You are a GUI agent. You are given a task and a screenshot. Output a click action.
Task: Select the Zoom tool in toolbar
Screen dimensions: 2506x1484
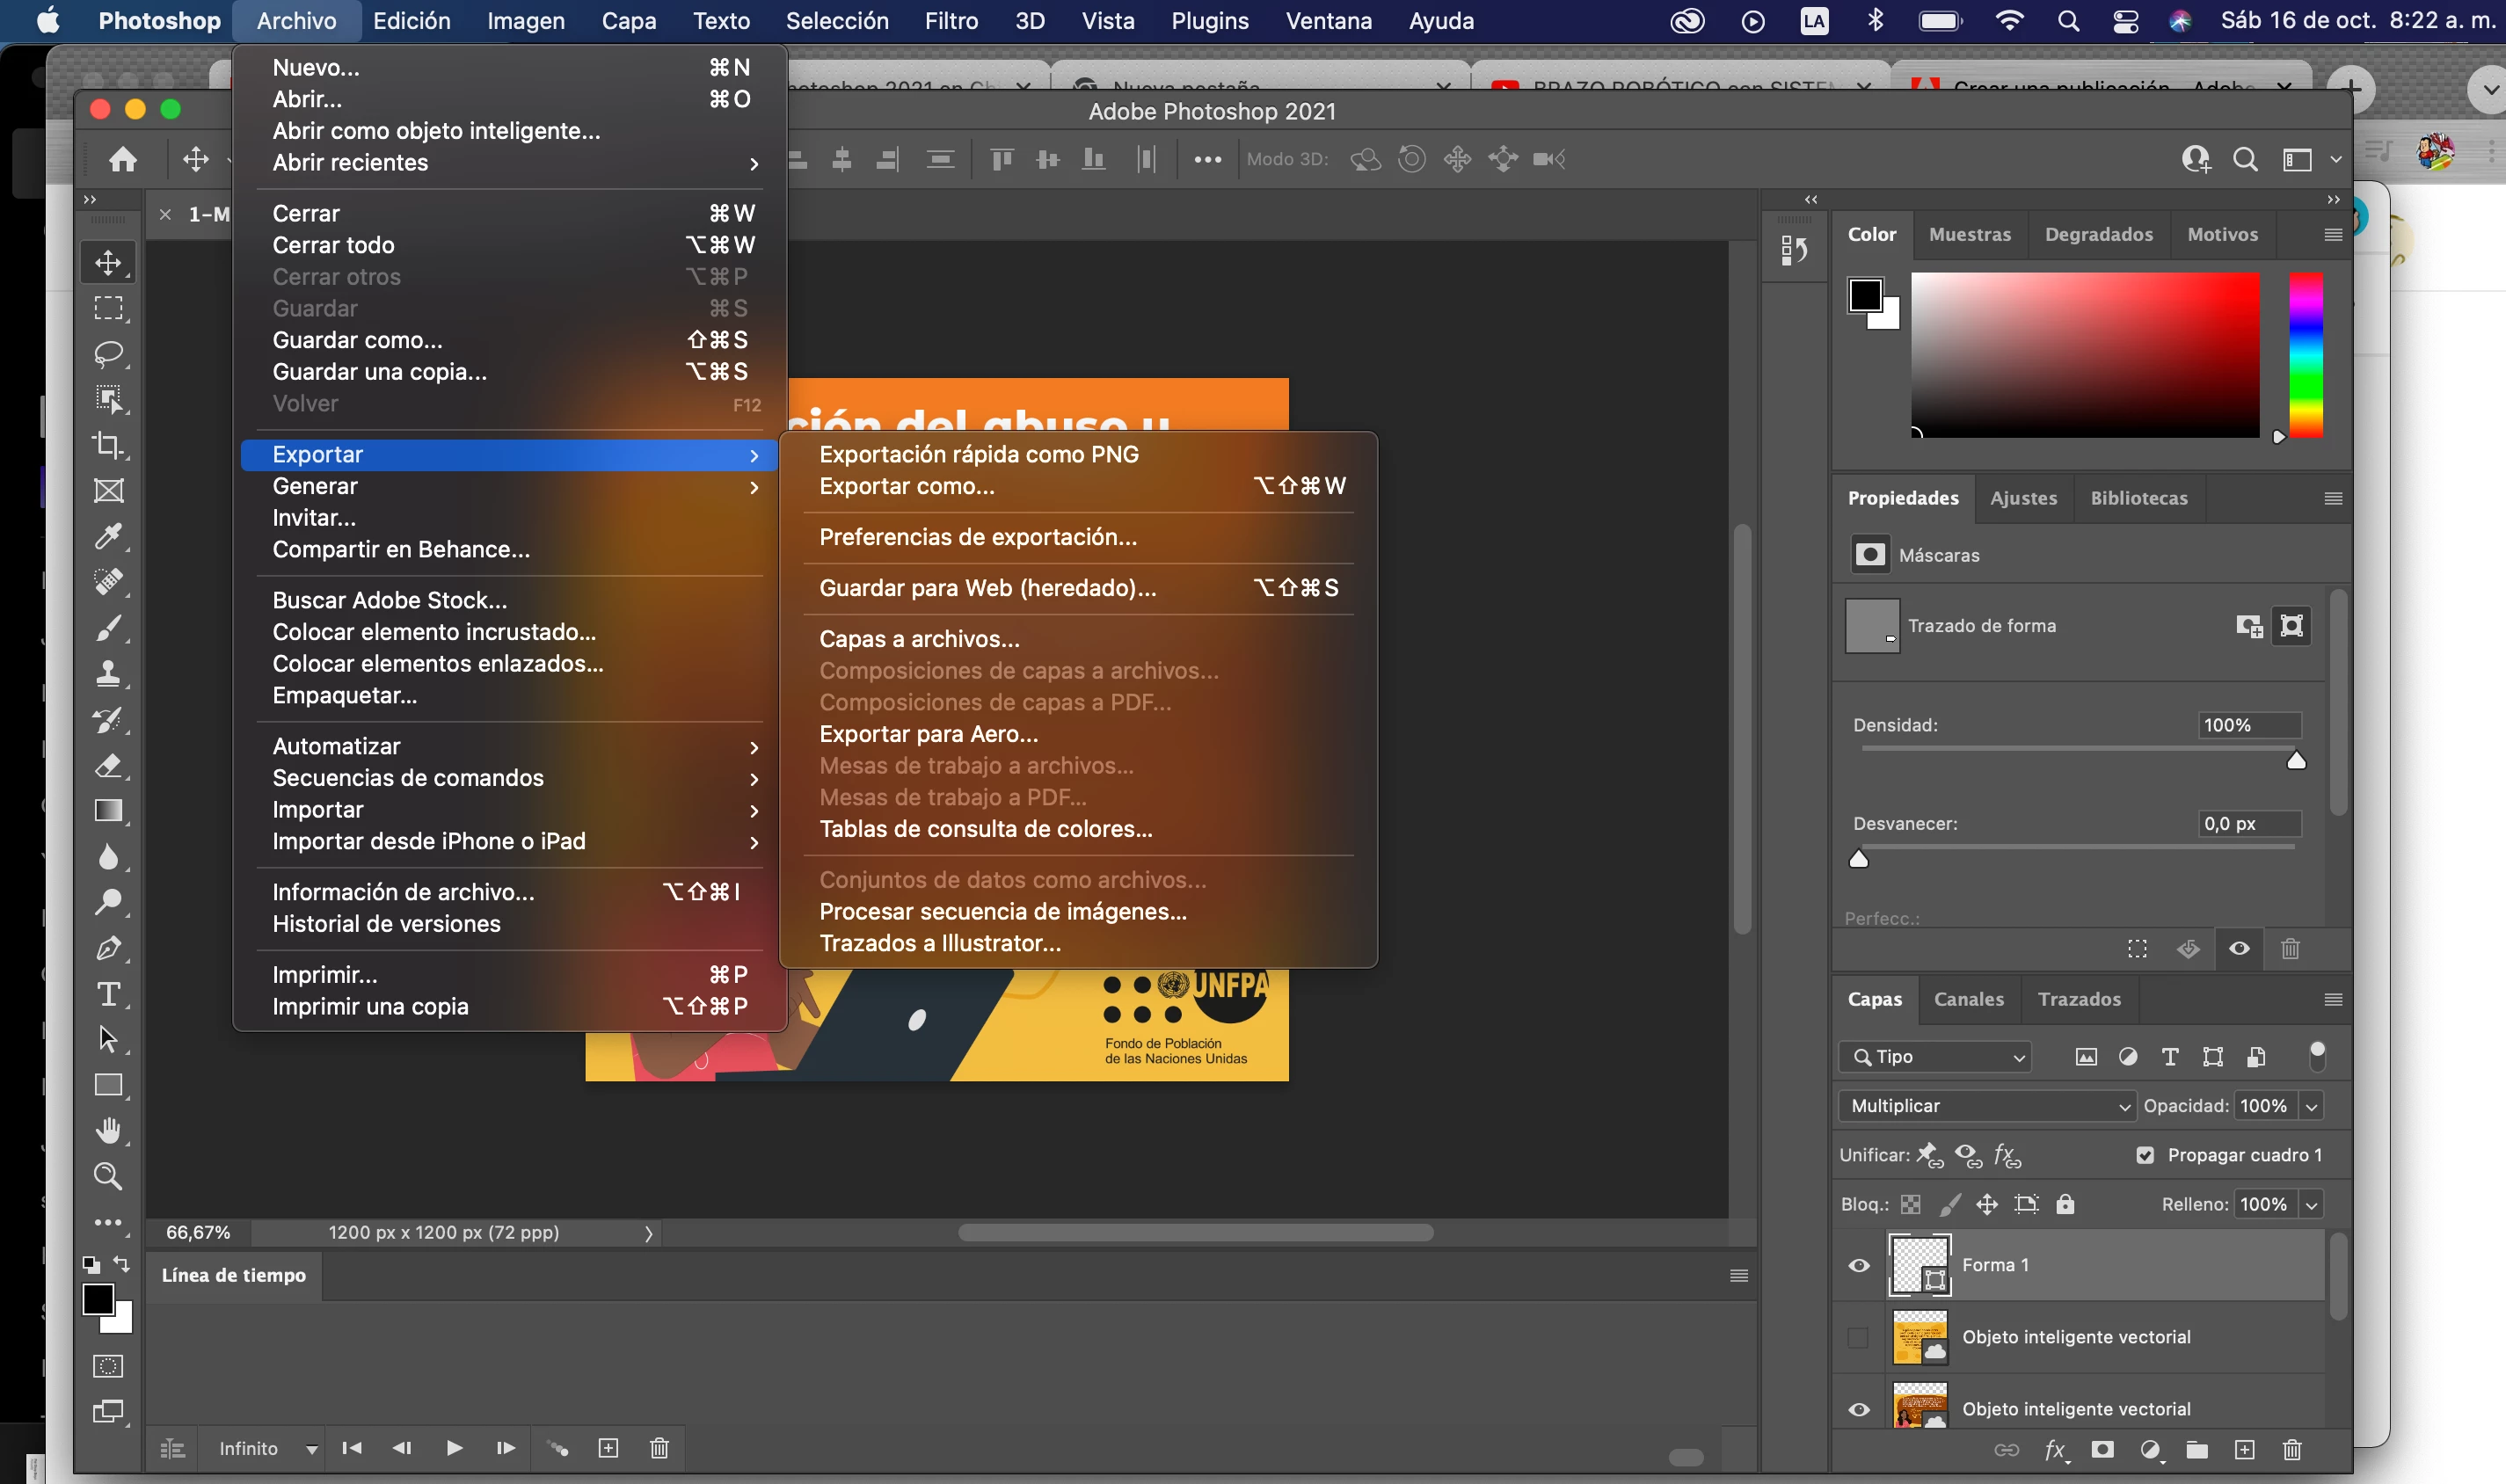(108, 1176)
